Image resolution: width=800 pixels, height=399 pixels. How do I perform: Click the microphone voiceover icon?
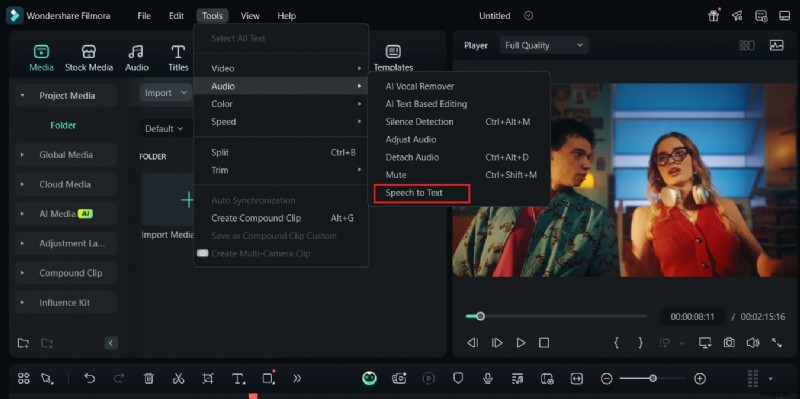[488, 378]
